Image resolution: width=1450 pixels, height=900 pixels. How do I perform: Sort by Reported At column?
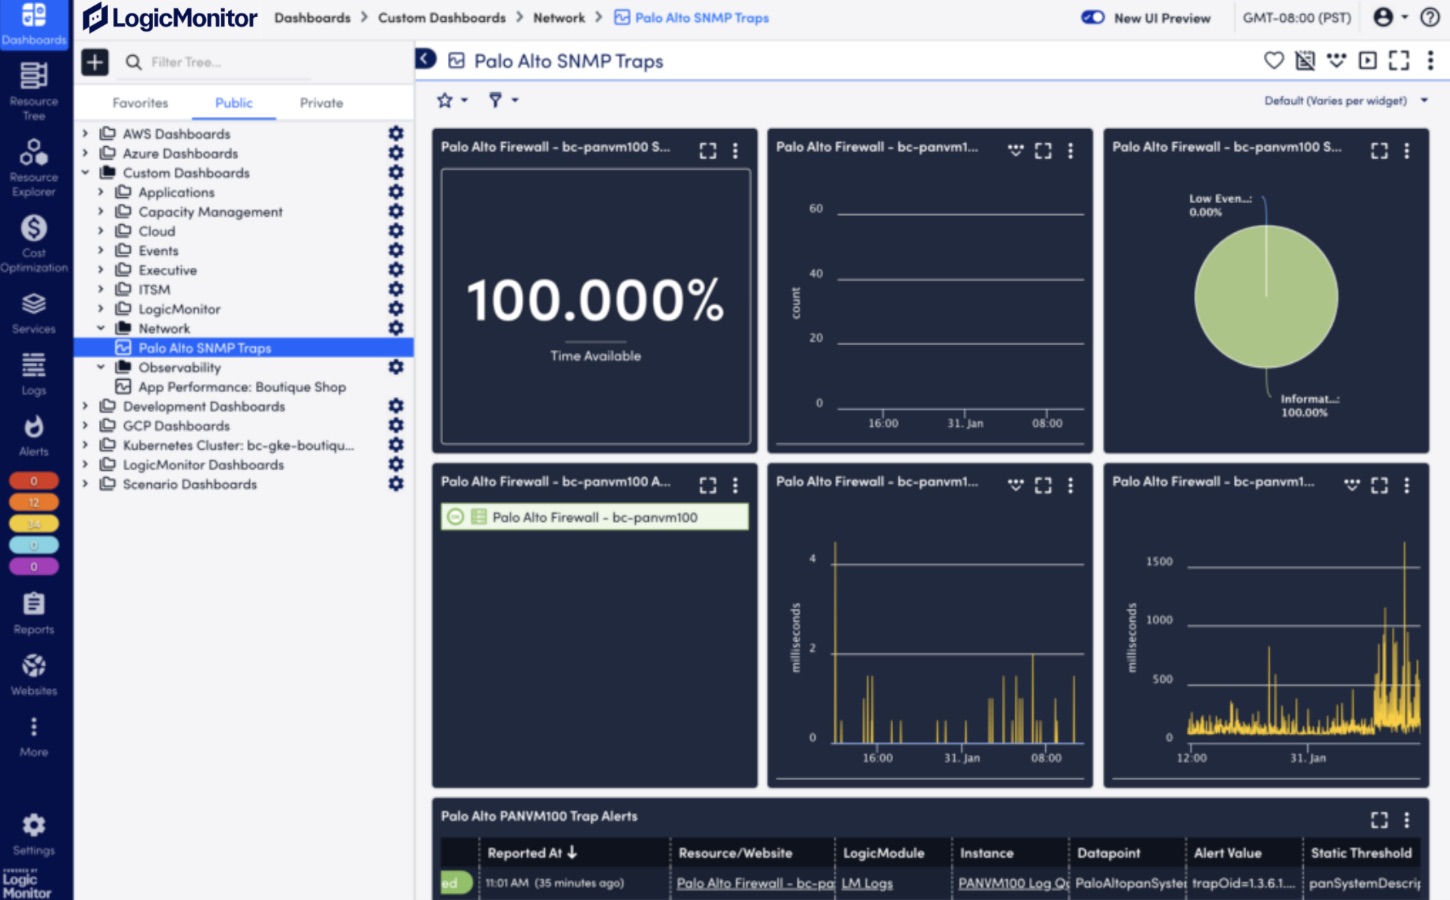(x=532, y=853)
